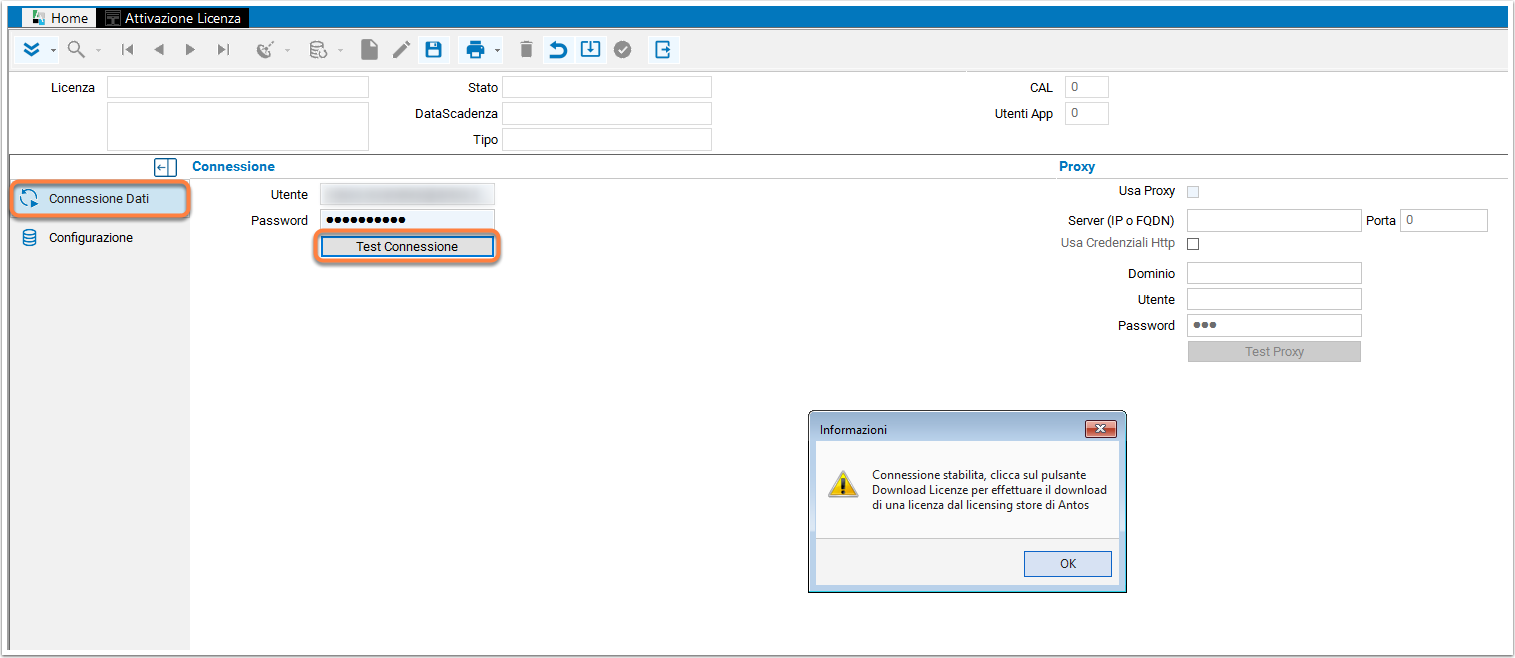Click the Proxy Dominio field
The height and width of the screenshot is (658, 1515).
(1274, 273)
